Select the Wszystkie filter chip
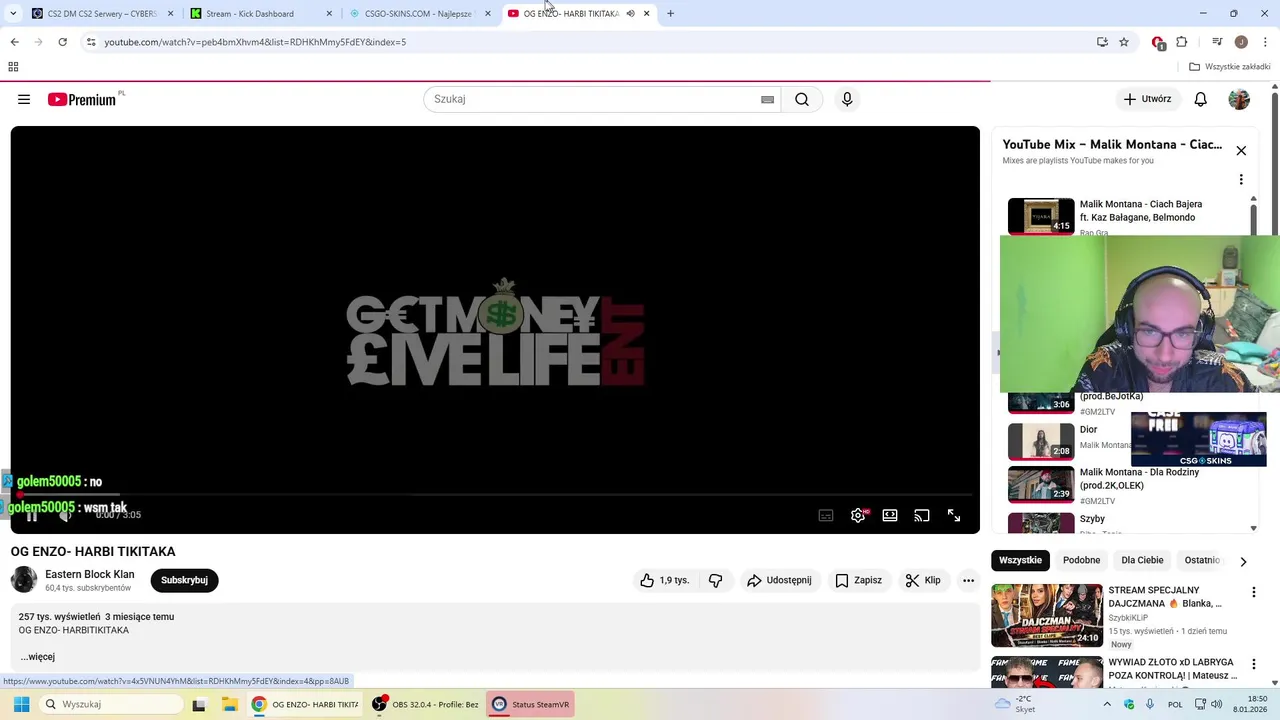The image size is (1280, 720). (1020, 560)
